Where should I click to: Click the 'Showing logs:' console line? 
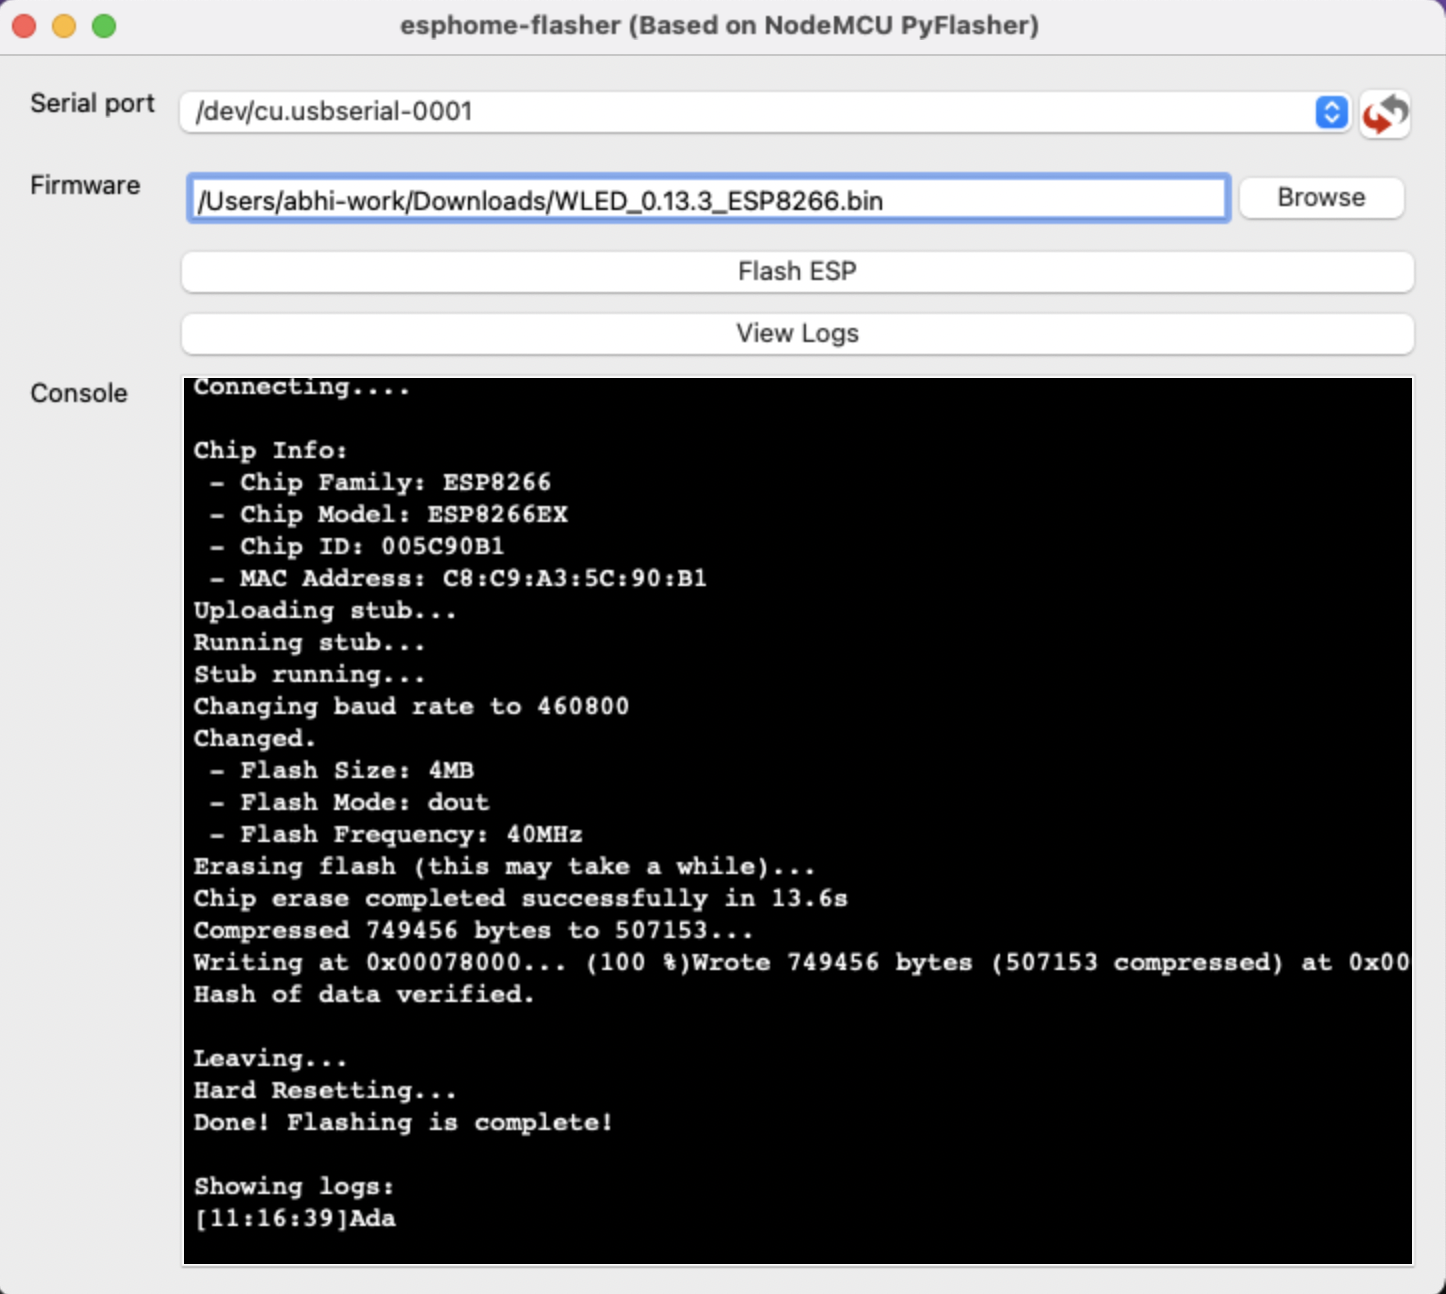(294, 1186)
